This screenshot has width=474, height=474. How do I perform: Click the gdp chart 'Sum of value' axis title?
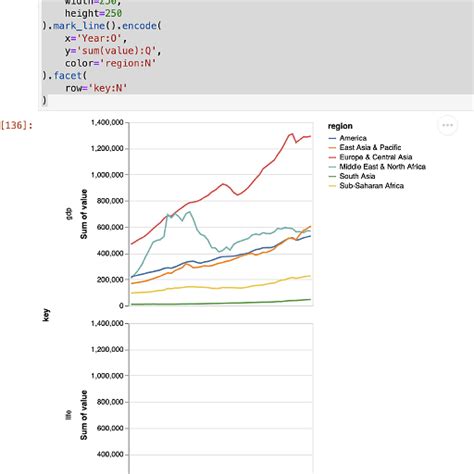click(84, 214)
